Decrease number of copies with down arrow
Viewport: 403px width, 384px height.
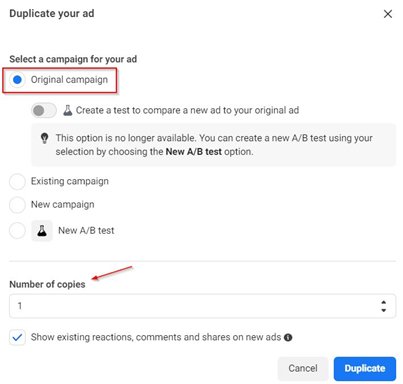tap(384, 310)
